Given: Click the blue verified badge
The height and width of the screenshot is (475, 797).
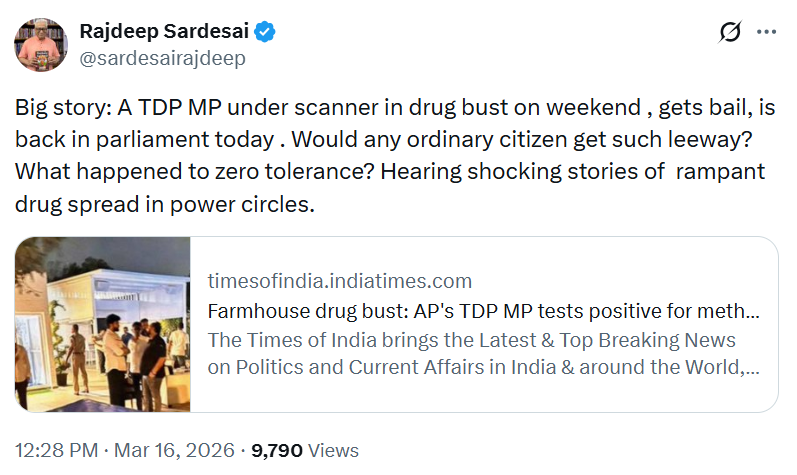Looking at the screenshot, I should tap(265, 32).
